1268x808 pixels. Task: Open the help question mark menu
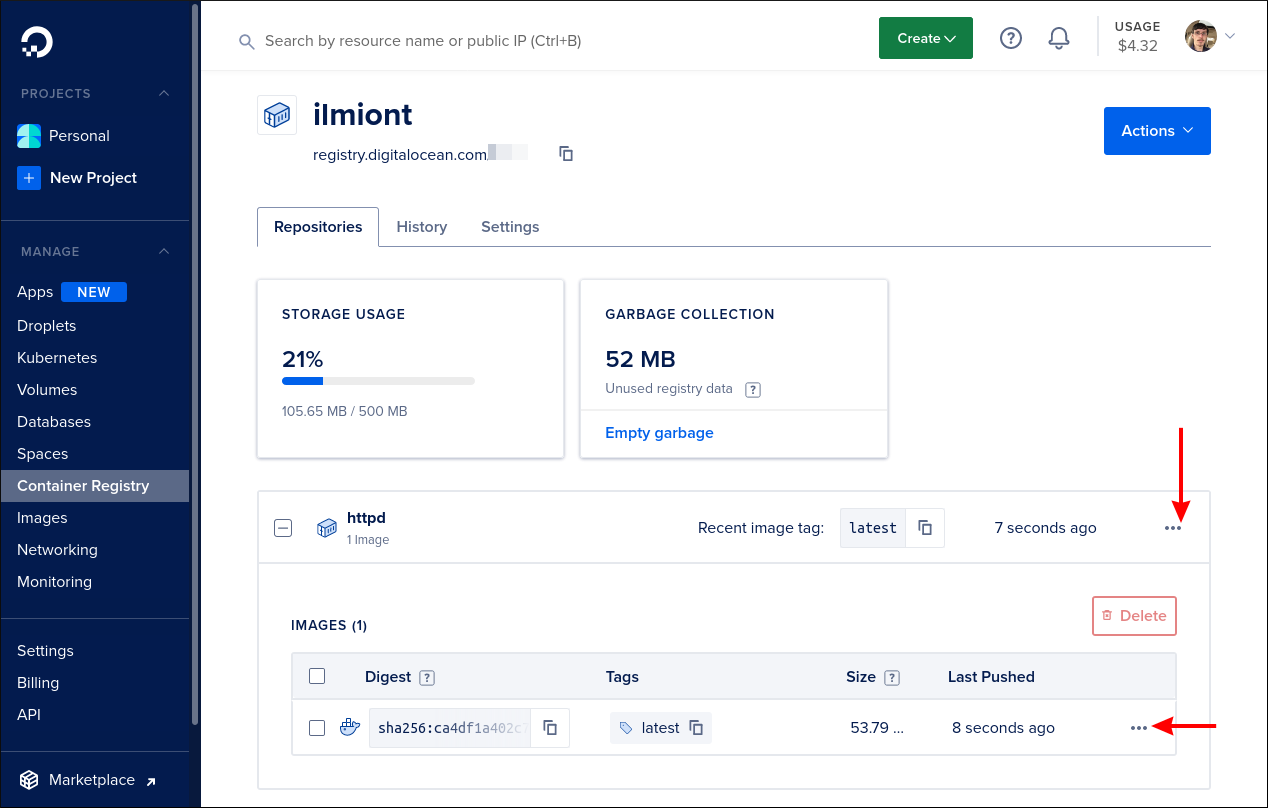(x=1011, y=38)
